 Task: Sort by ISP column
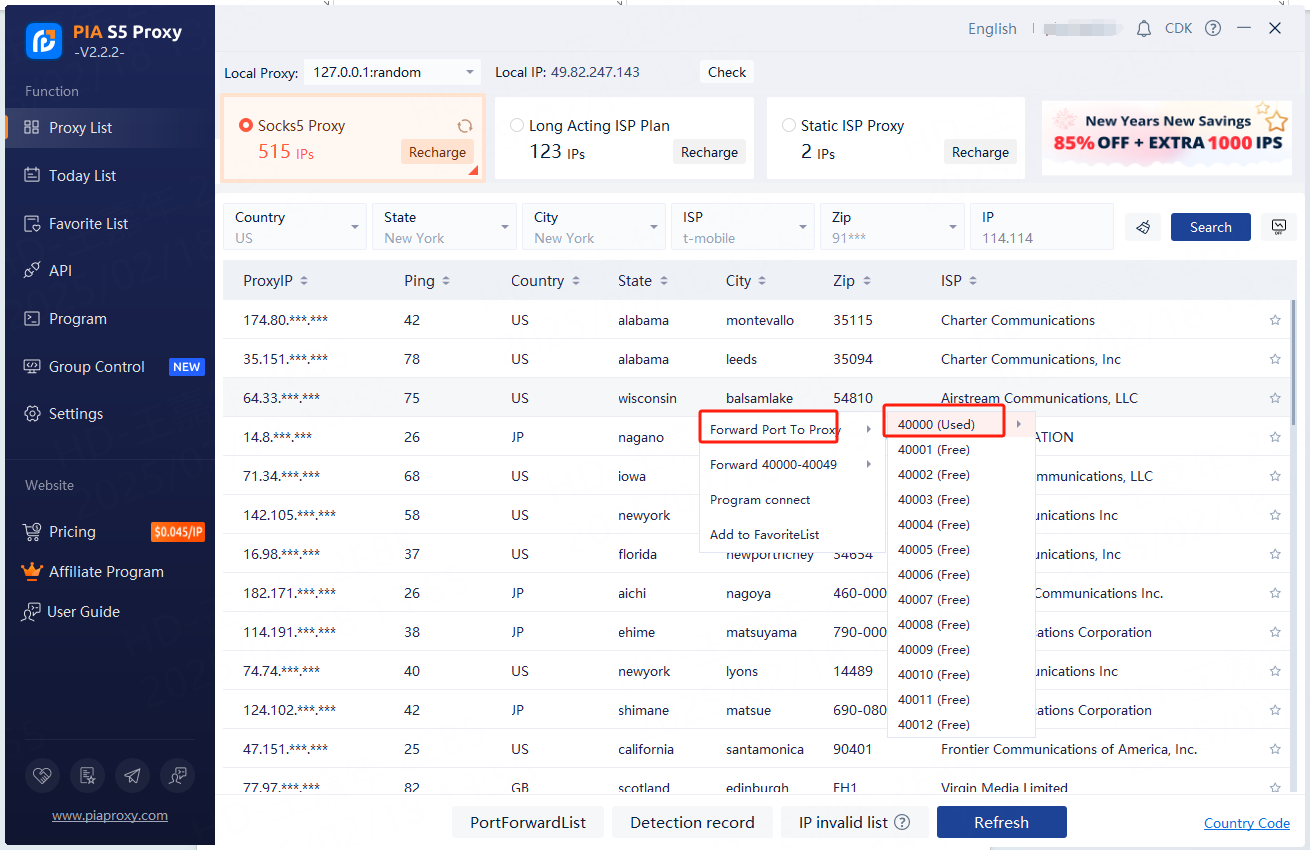pyautogui.click(x=959, y=281)
